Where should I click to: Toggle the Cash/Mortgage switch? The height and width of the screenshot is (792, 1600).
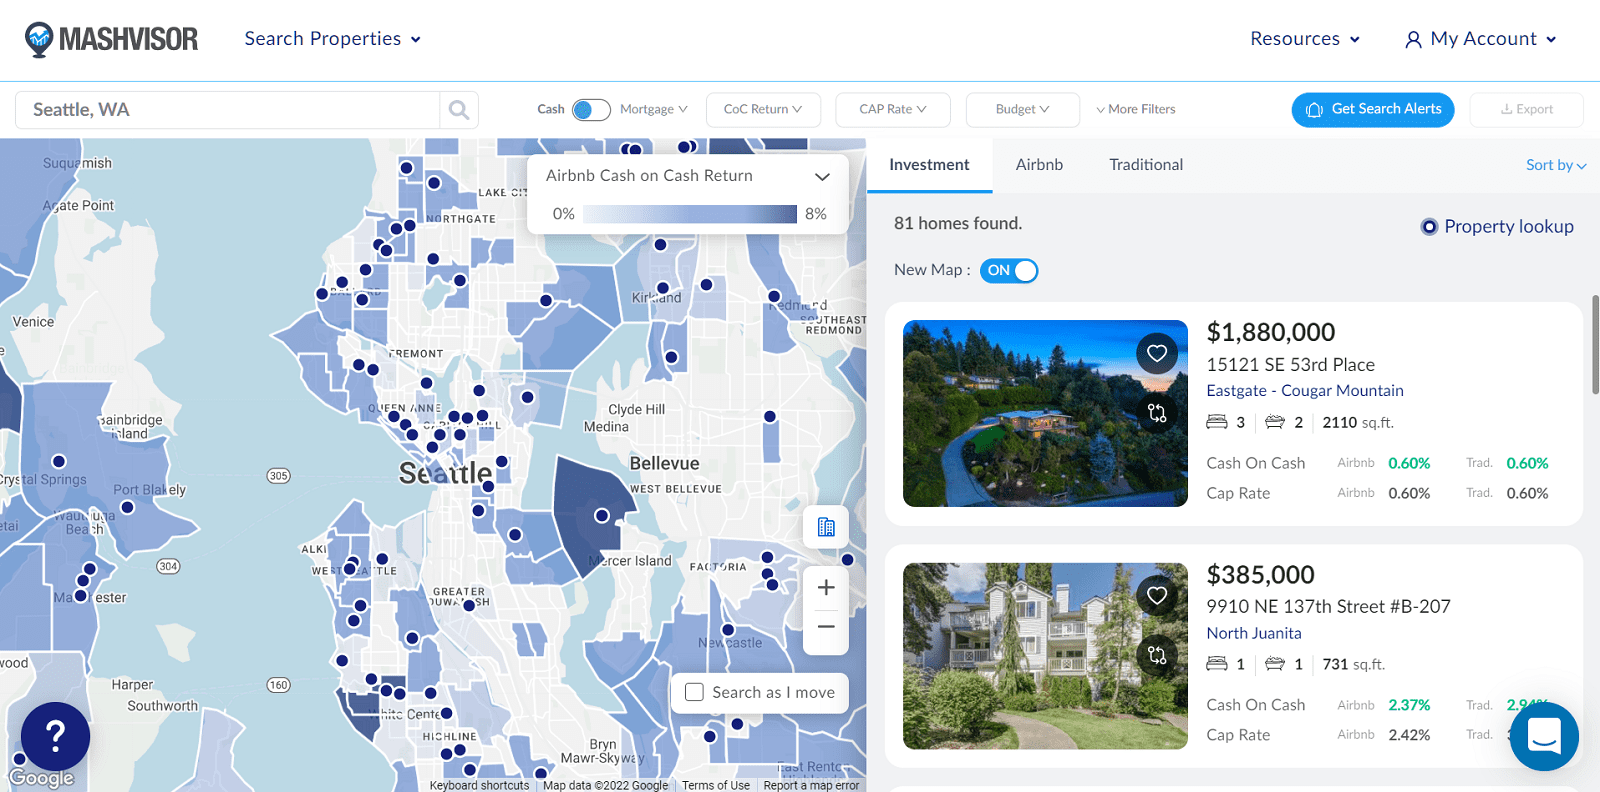coord(591,110)
